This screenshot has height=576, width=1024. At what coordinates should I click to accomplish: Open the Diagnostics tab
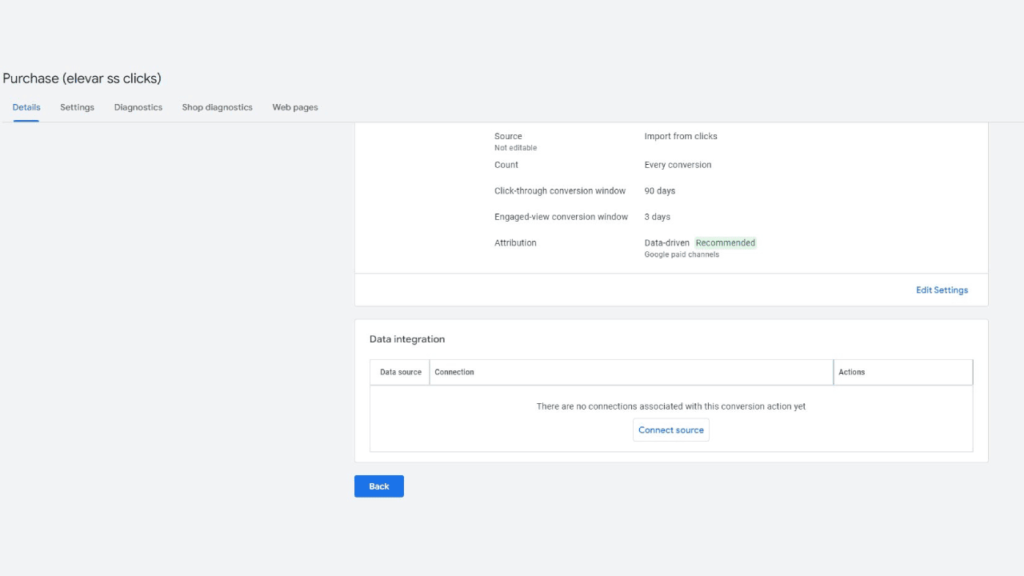[138, 107]
